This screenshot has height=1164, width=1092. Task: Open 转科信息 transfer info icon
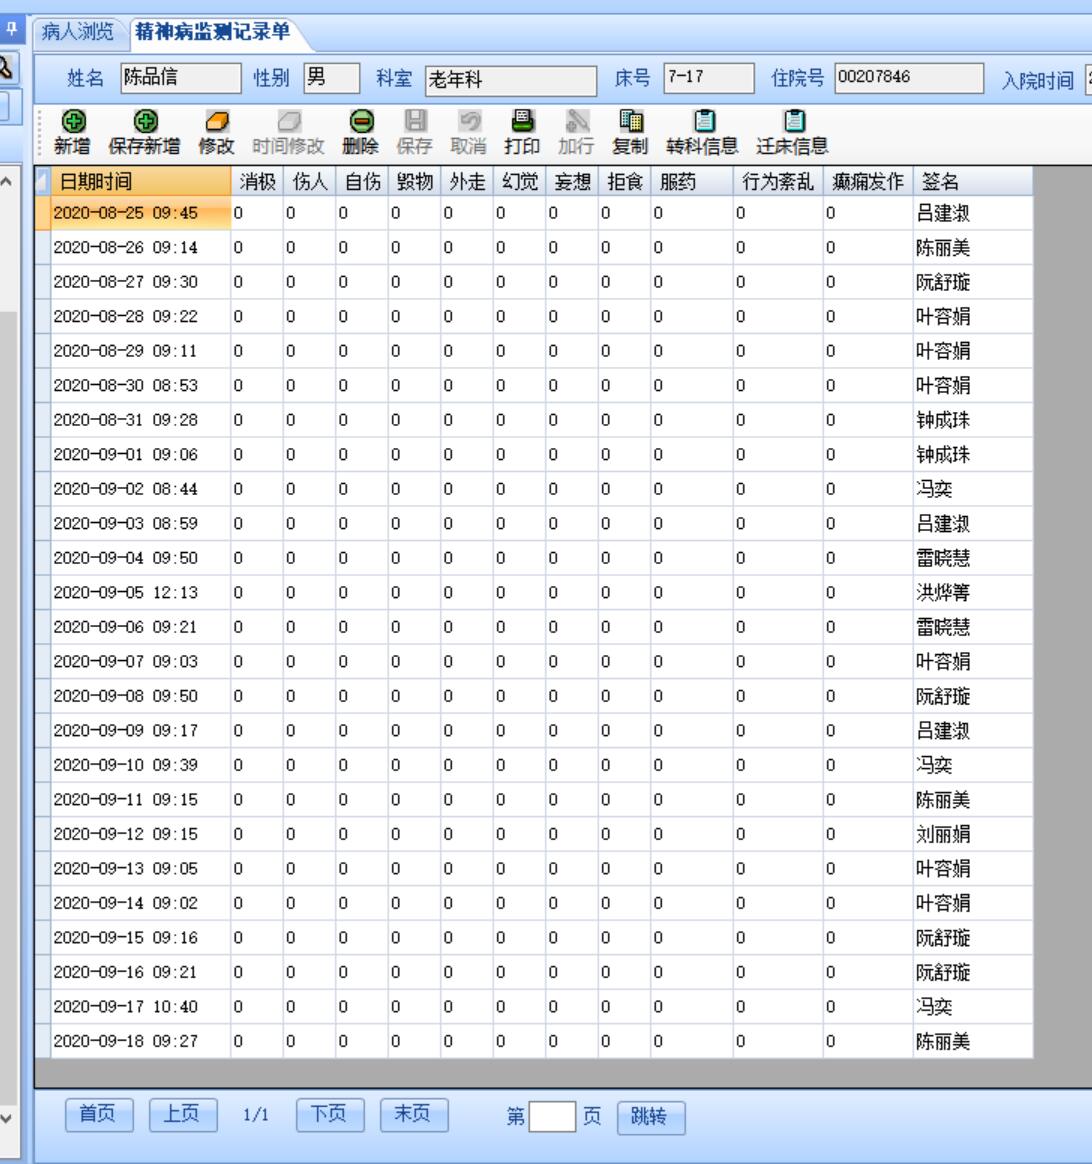click(703, 121)
